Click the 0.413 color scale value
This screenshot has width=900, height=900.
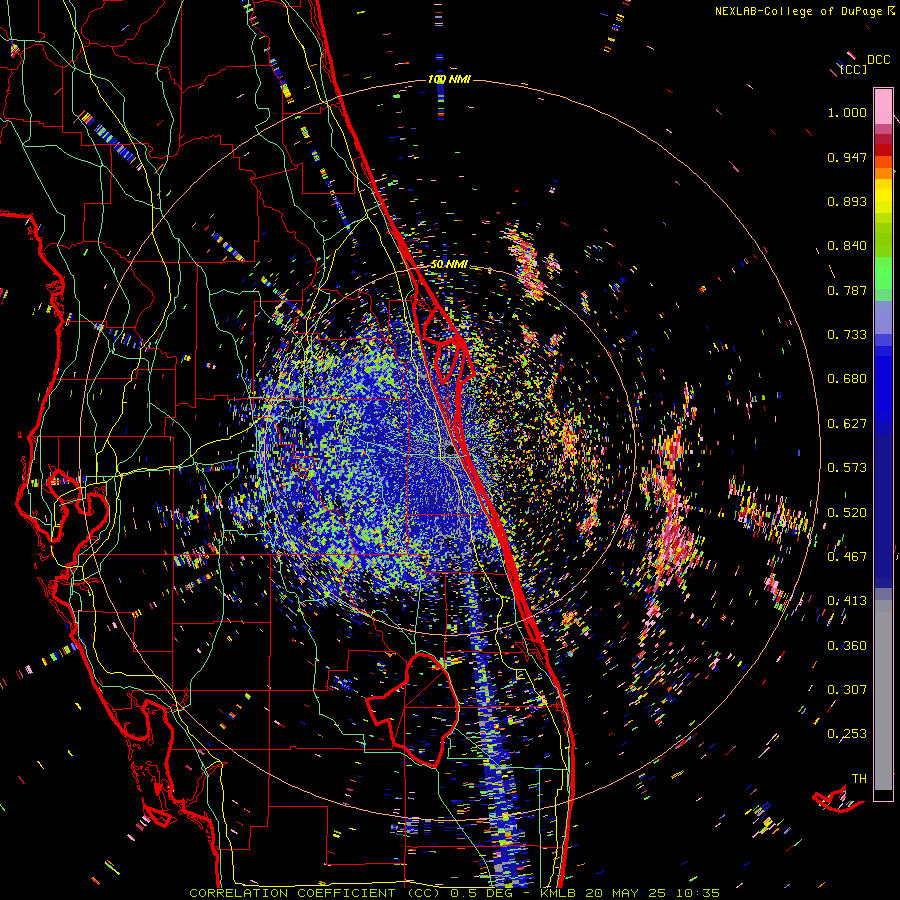click(847, 601)
